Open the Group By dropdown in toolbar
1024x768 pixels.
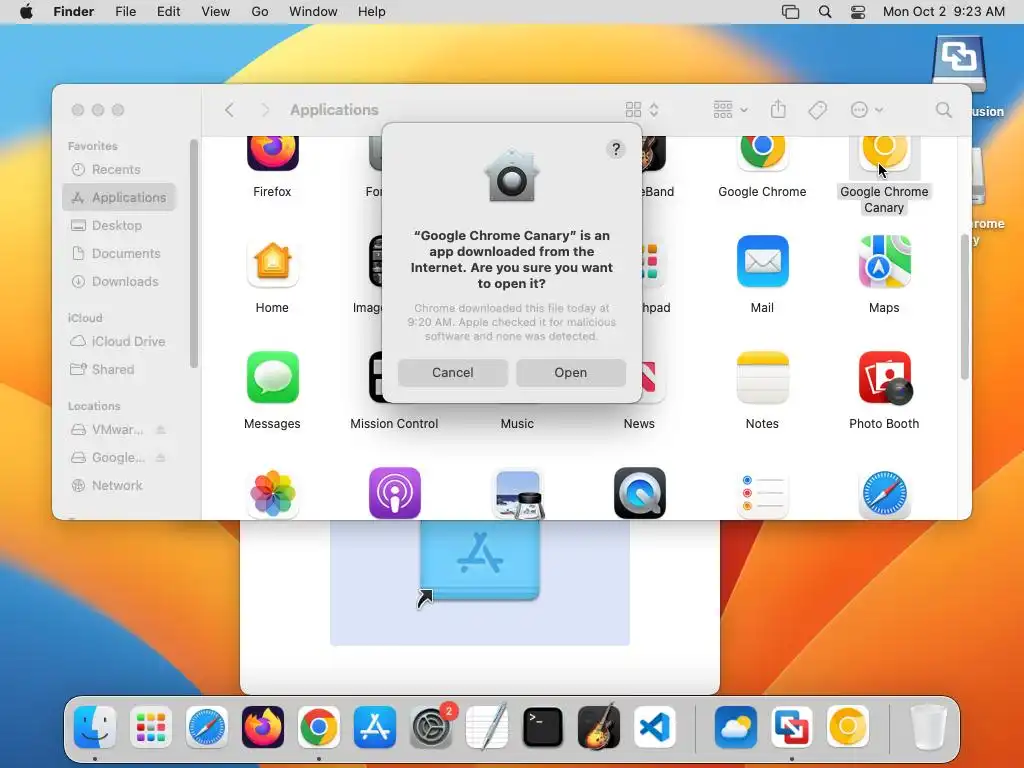[731, 110]
